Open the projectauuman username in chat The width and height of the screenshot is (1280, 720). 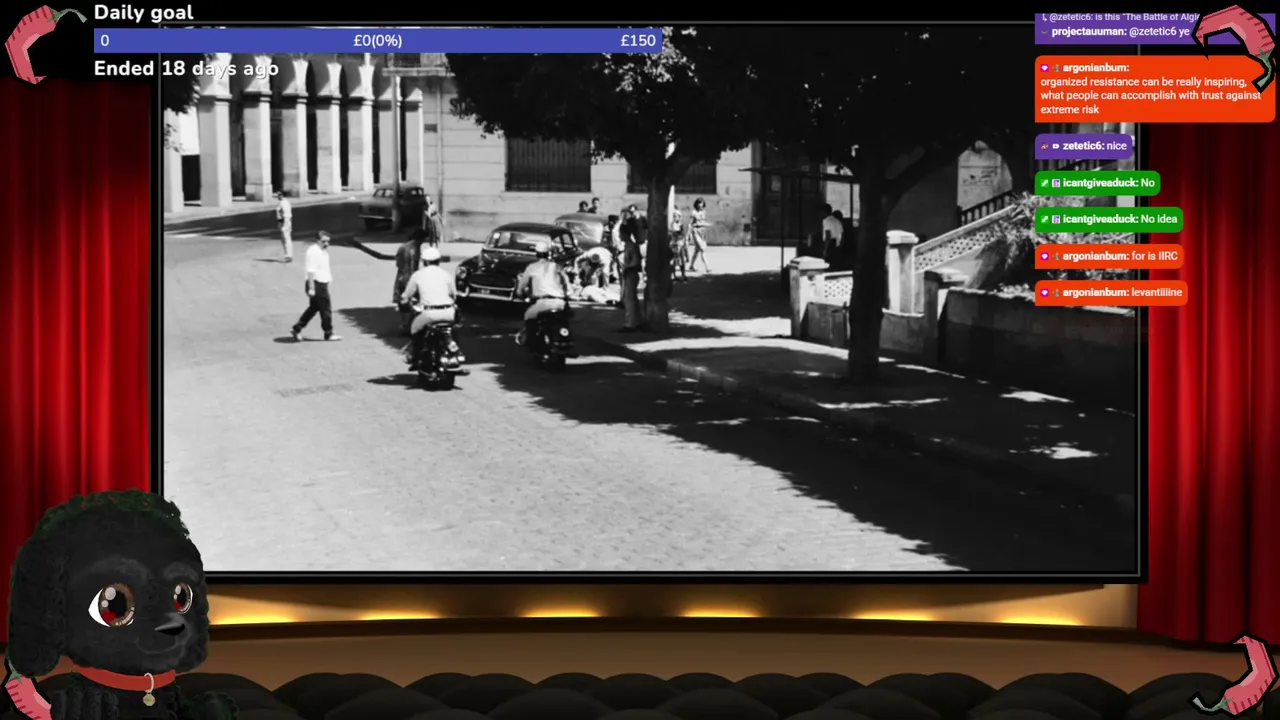click(x=1088, y=32)
